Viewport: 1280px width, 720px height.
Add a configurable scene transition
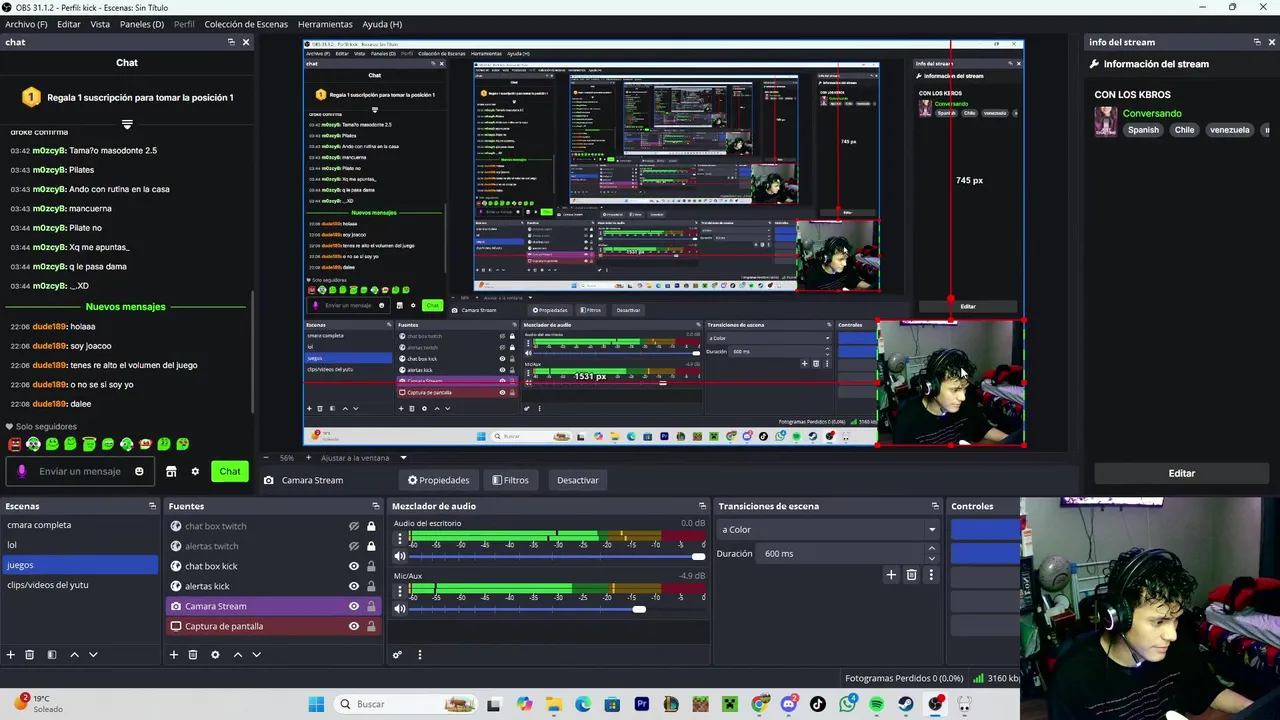click(891, 575)
